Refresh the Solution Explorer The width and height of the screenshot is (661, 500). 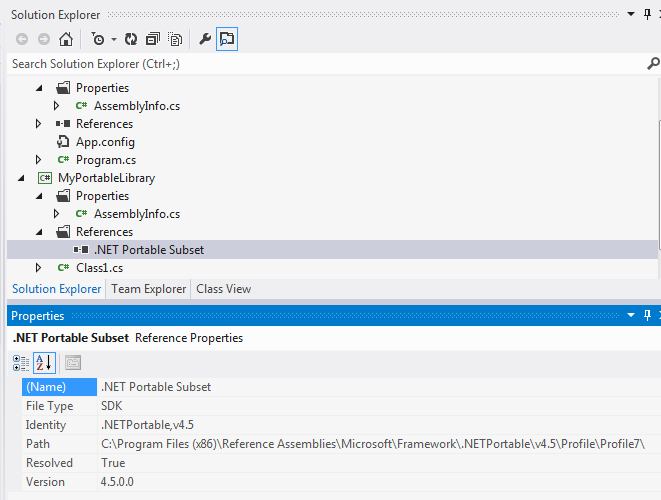tap(131, 39)
